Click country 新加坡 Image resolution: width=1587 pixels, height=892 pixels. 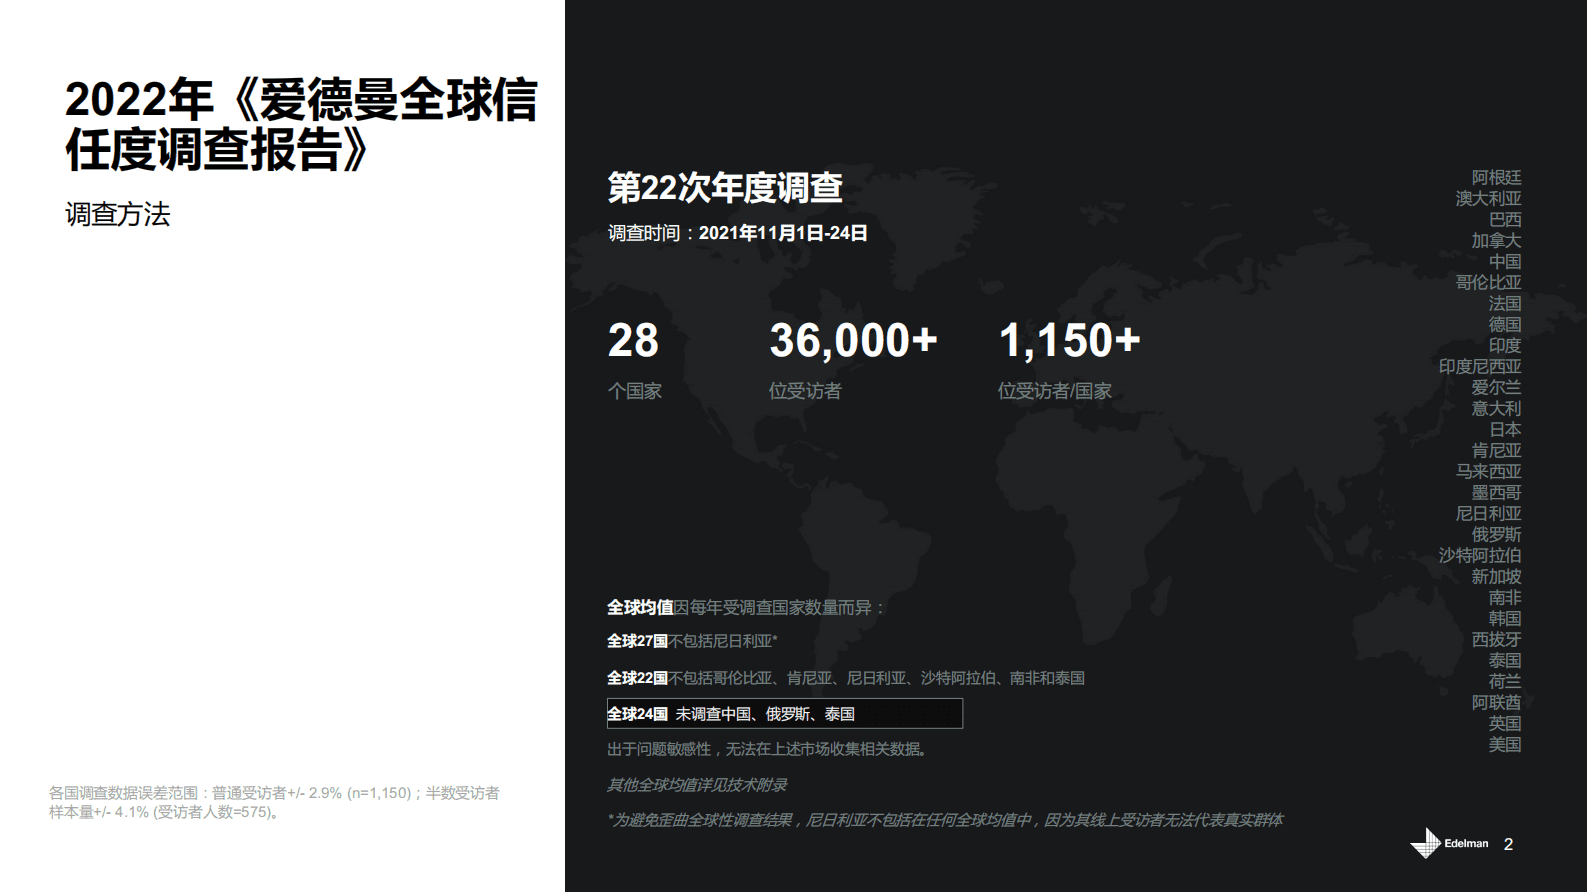coord(1496,577)
